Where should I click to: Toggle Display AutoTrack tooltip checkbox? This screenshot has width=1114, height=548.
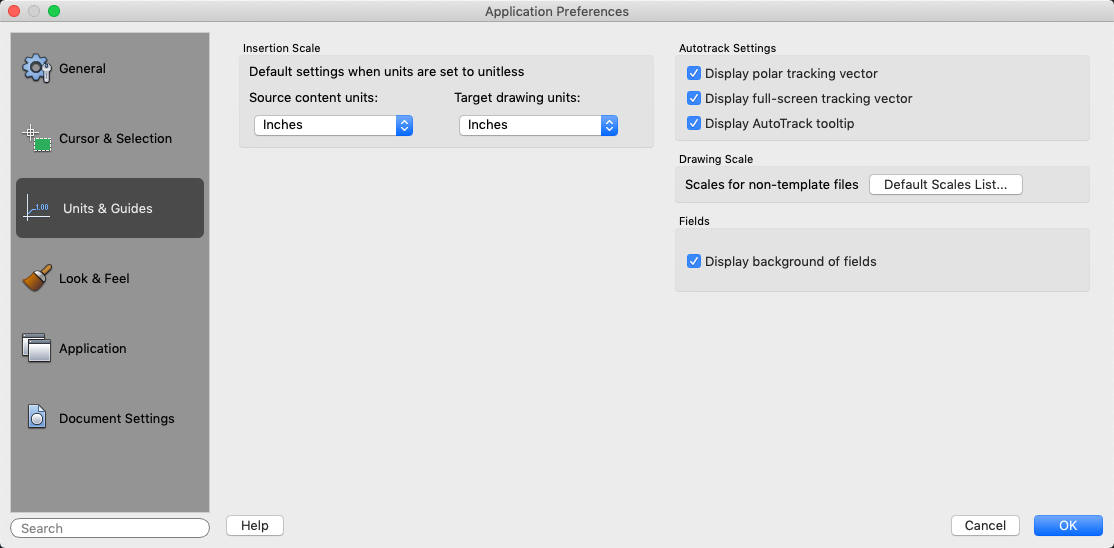(694, 124)
